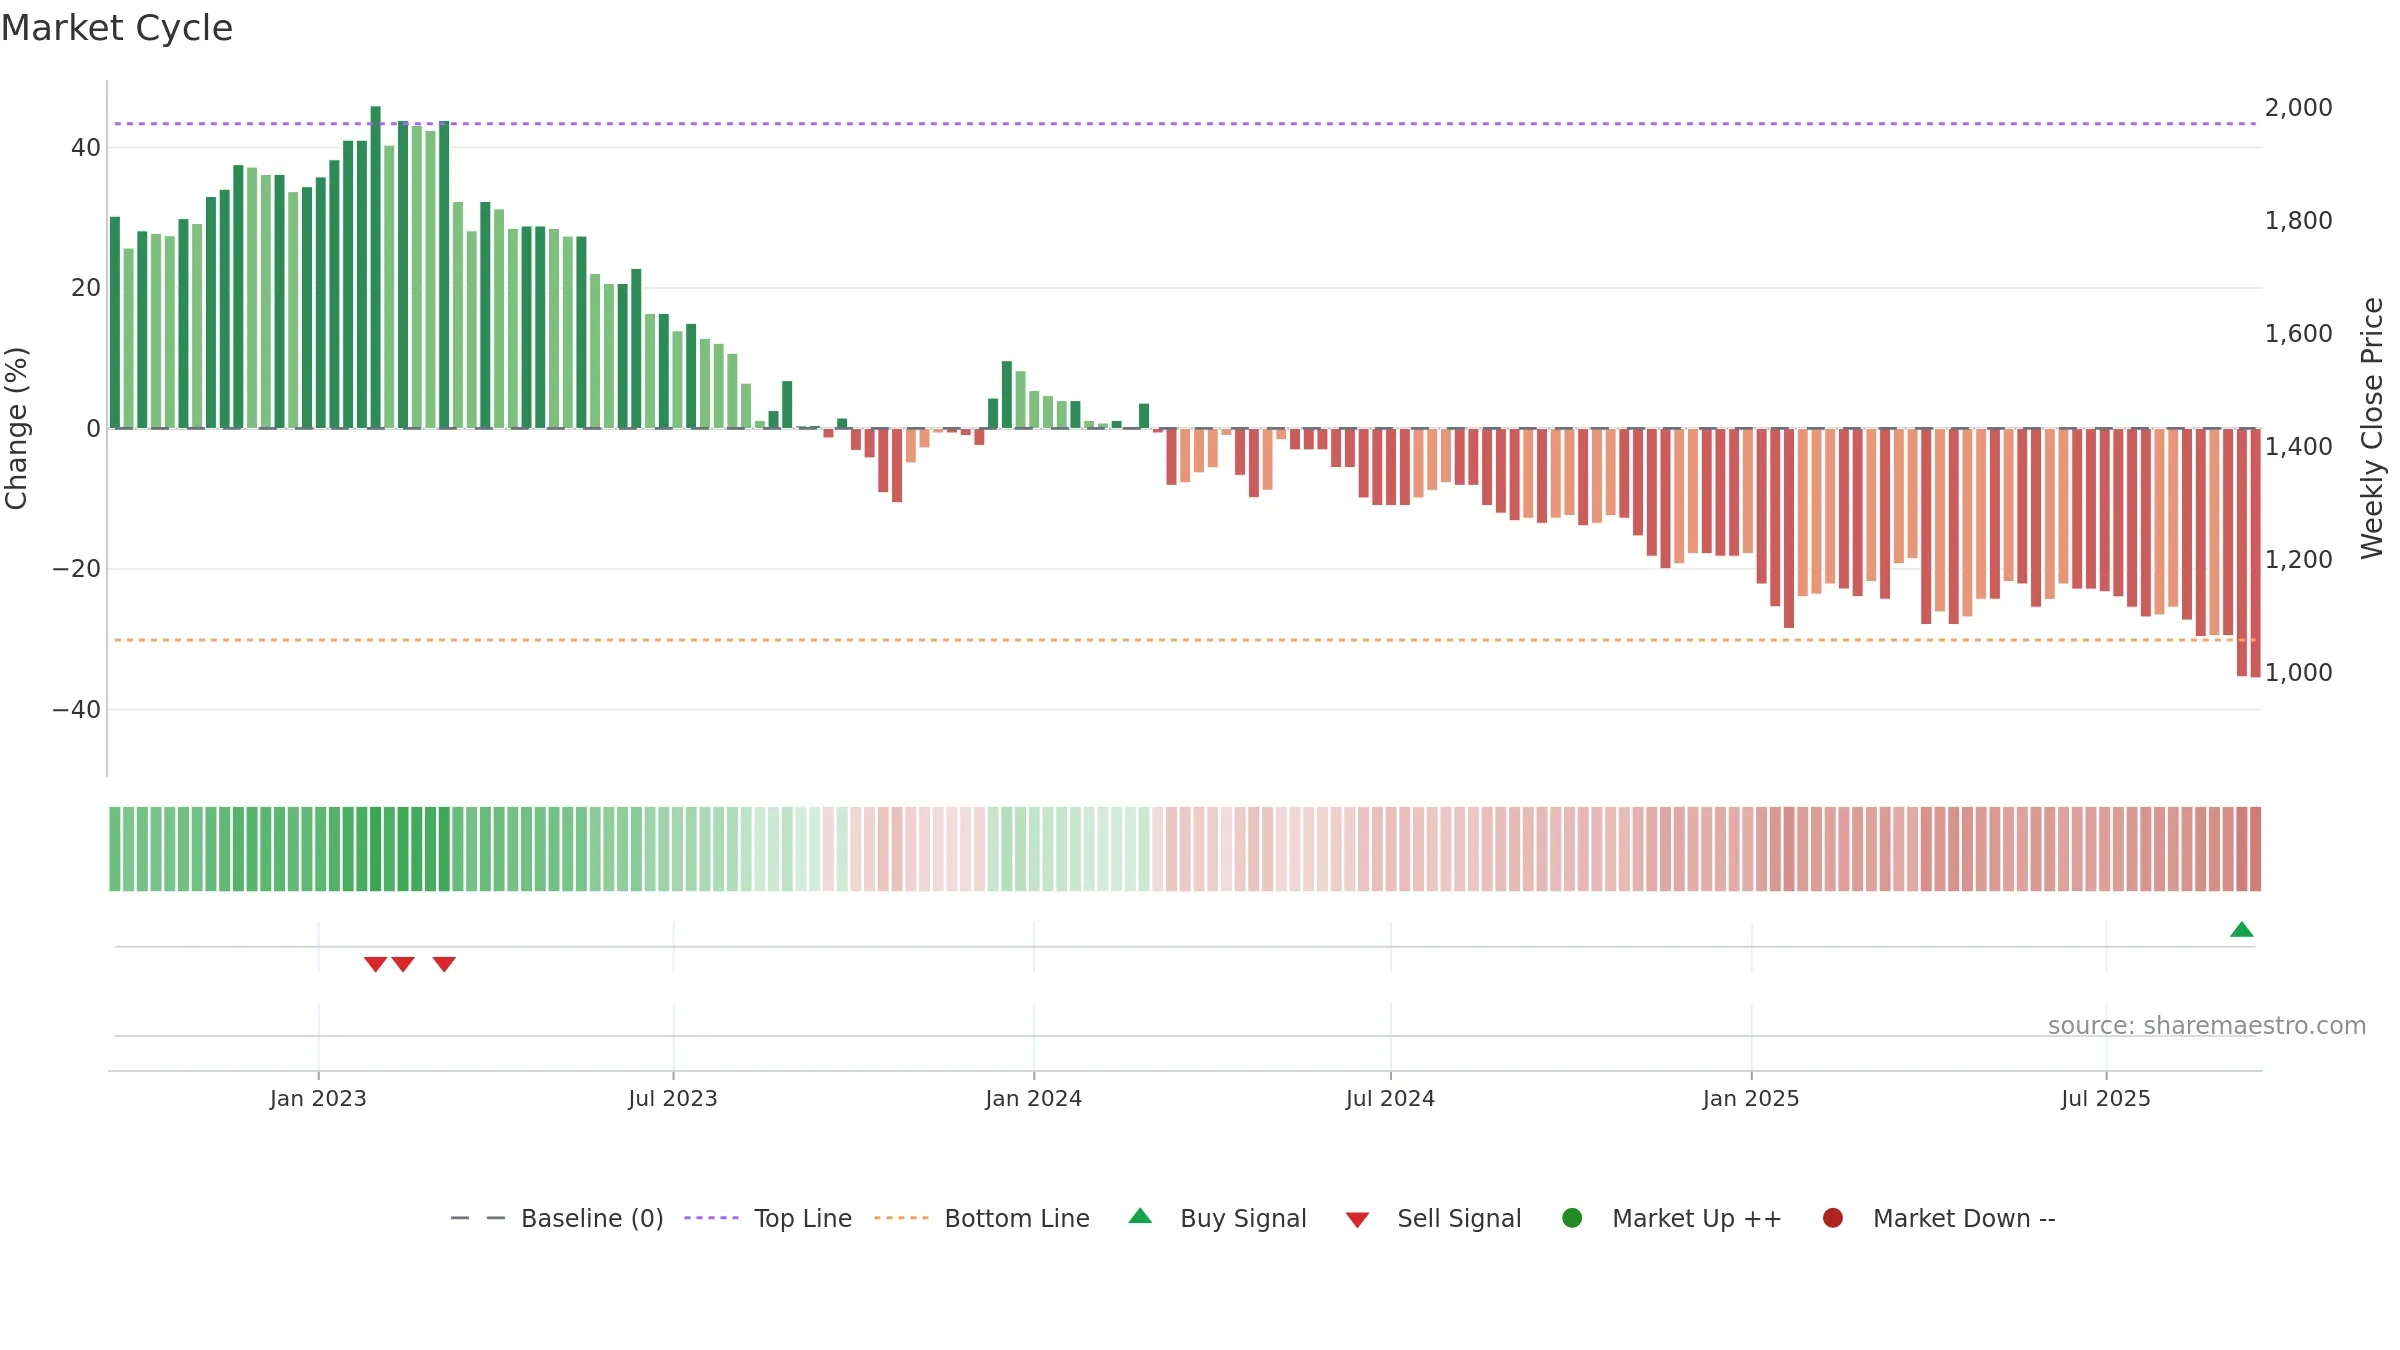This screenshot has width=2400, height=1350.
Task: Click the first red Sell Signal marker
Action: tap(375, 964)
